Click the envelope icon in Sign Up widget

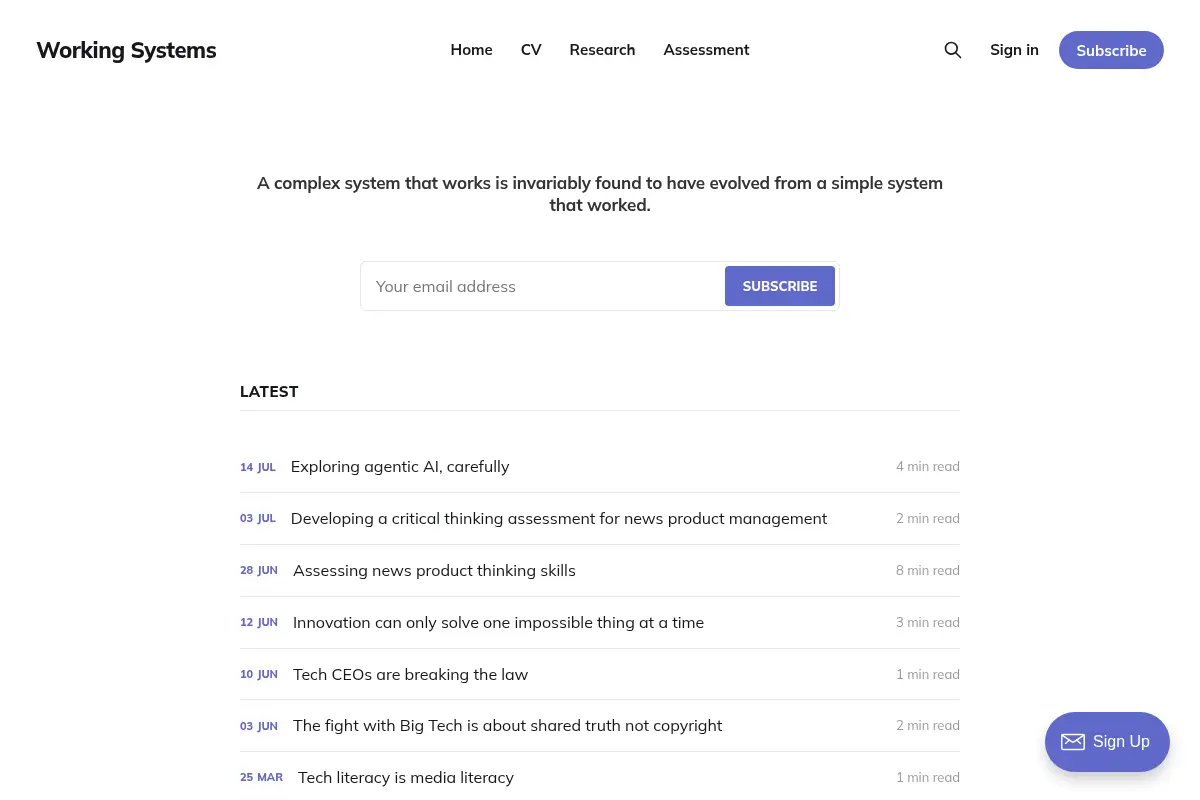[x=1073, y=742]
